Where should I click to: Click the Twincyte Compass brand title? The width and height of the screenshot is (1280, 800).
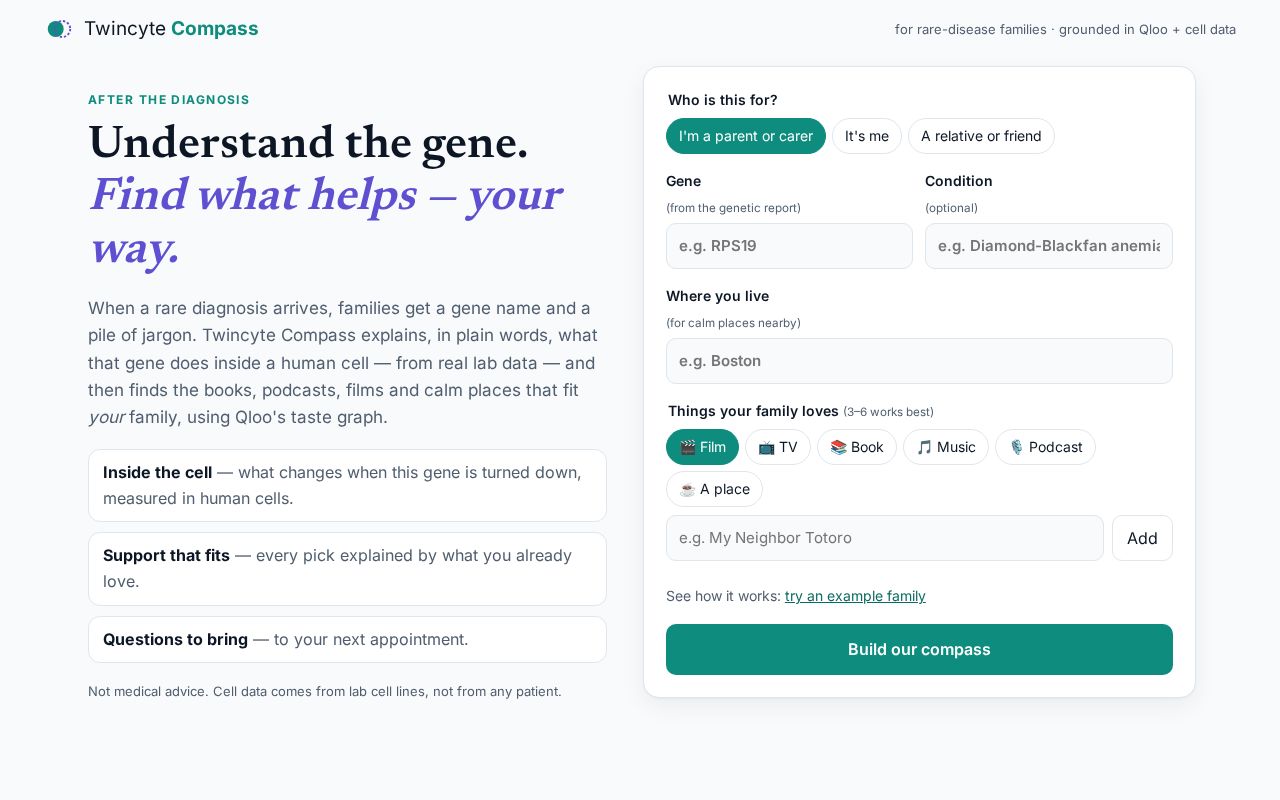[x=171, y=29]
